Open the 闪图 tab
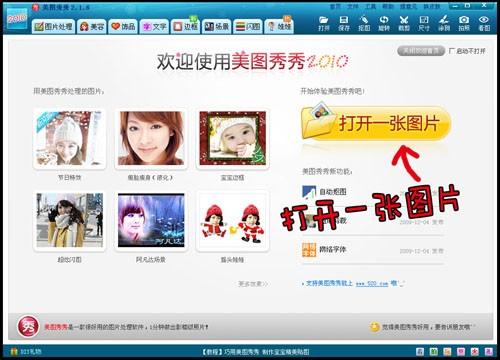500x360 pixels. coord(248,26)
